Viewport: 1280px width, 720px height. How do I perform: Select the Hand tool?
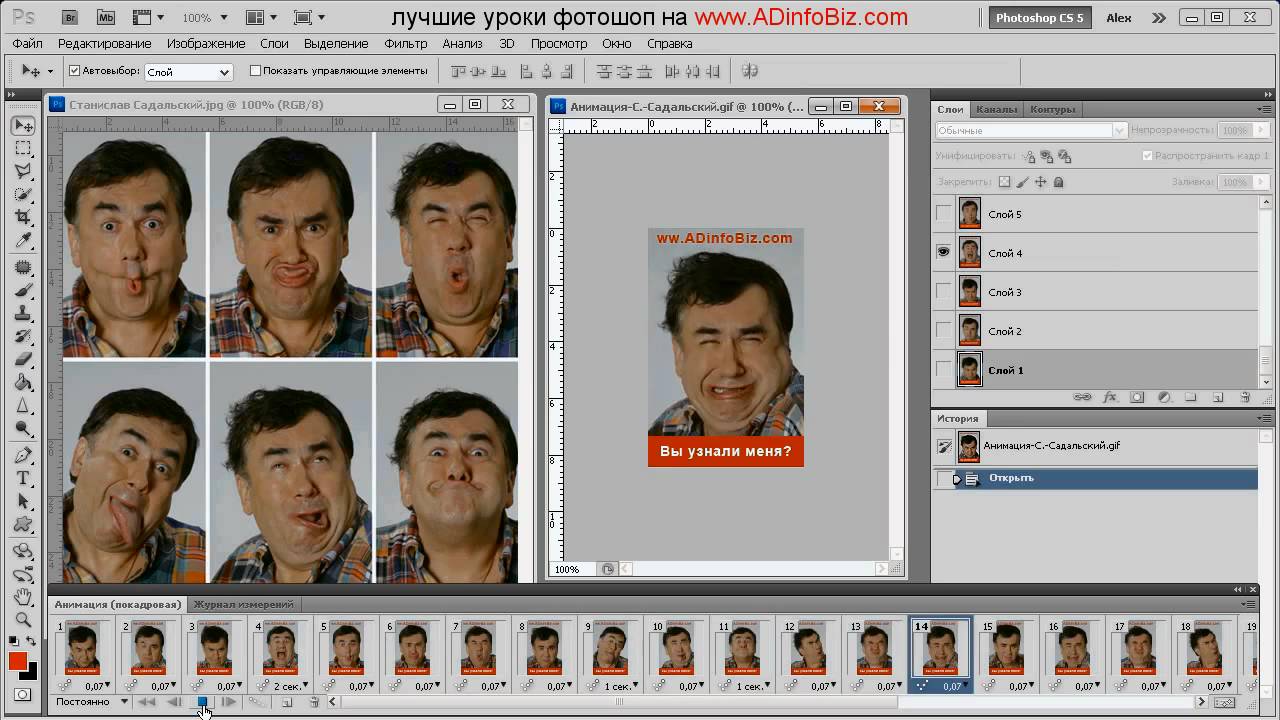pos(24,597)
